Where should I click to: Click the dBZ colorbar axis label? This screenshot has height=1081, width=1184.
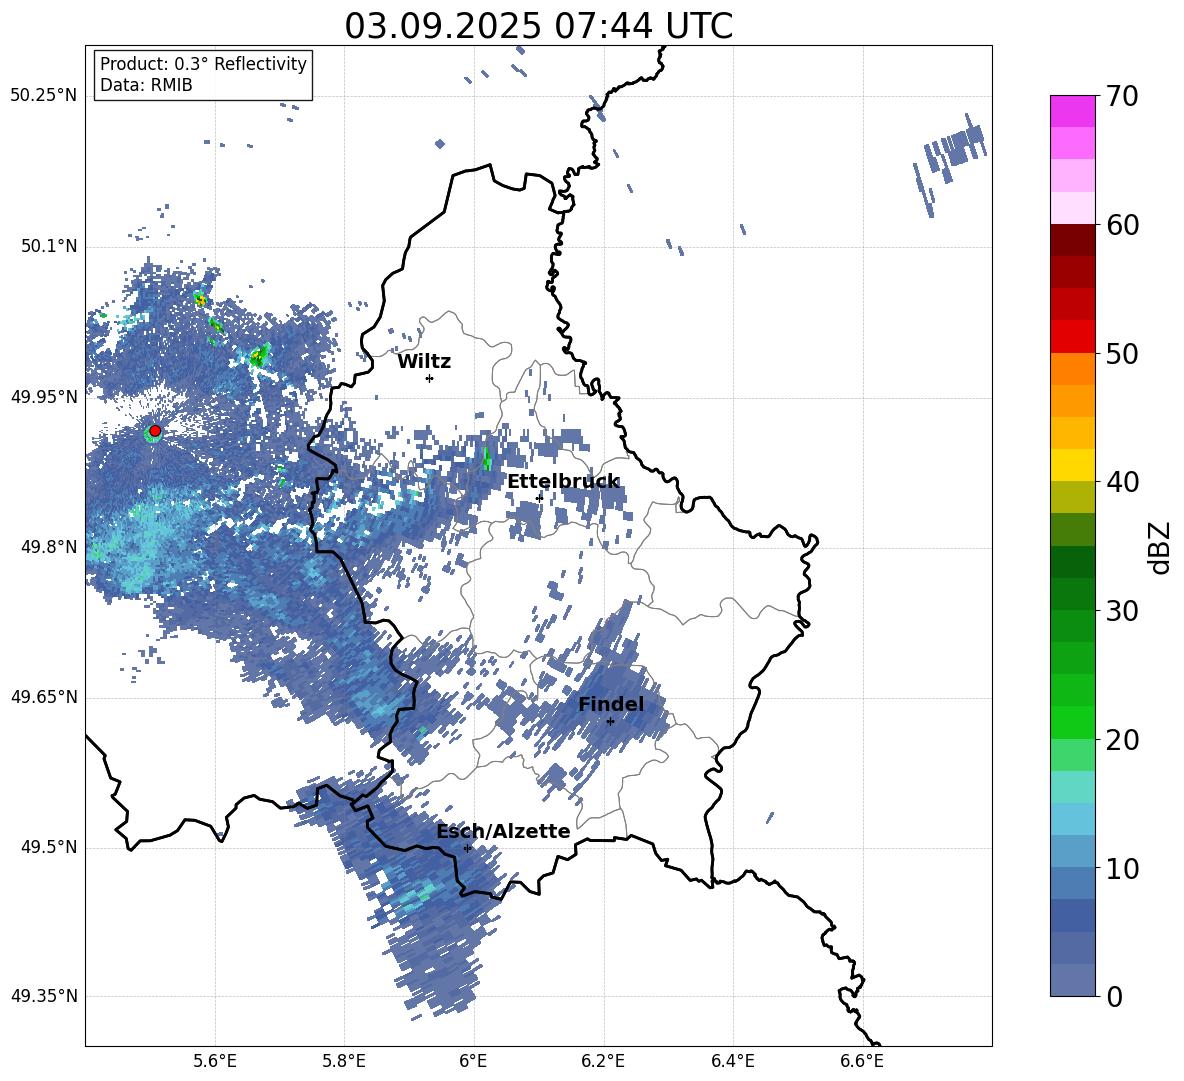click(1161, 547)
